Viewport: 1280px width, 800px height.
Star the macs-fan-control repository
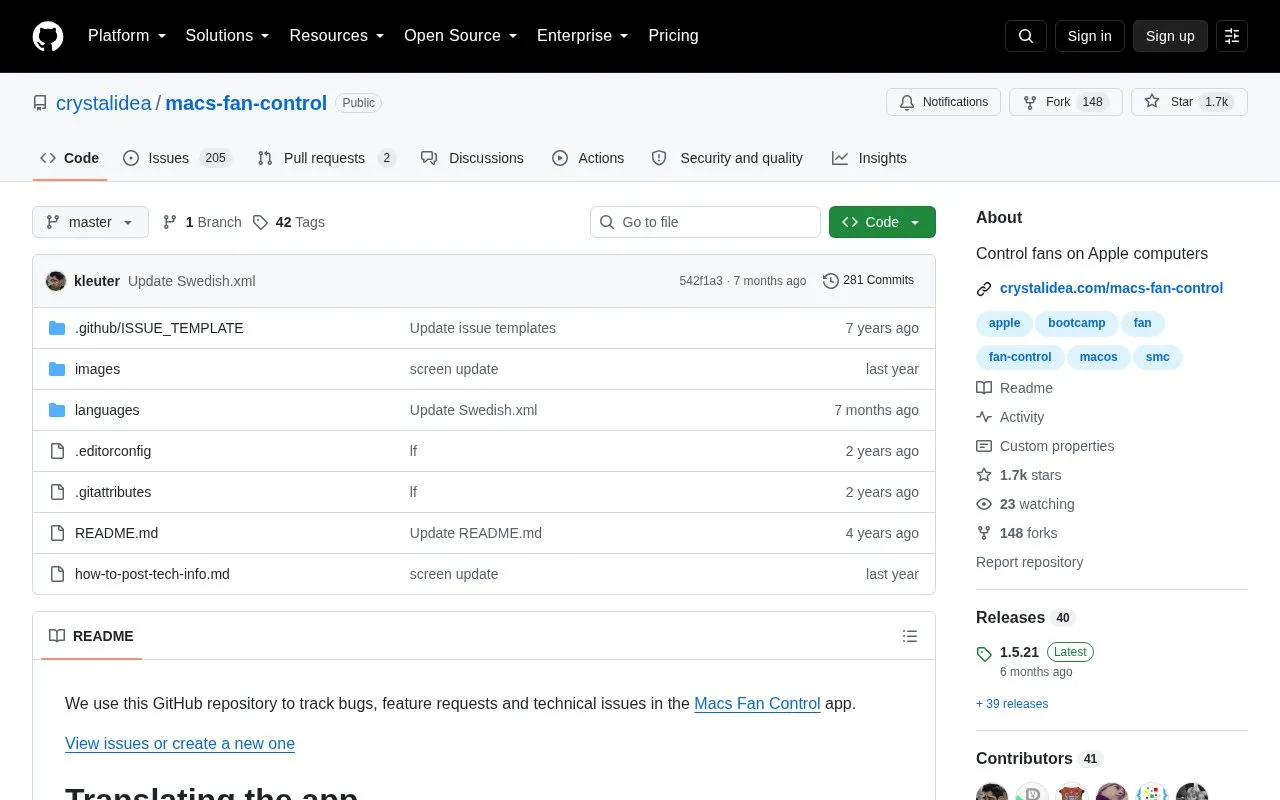click(x=1189, y=102)
